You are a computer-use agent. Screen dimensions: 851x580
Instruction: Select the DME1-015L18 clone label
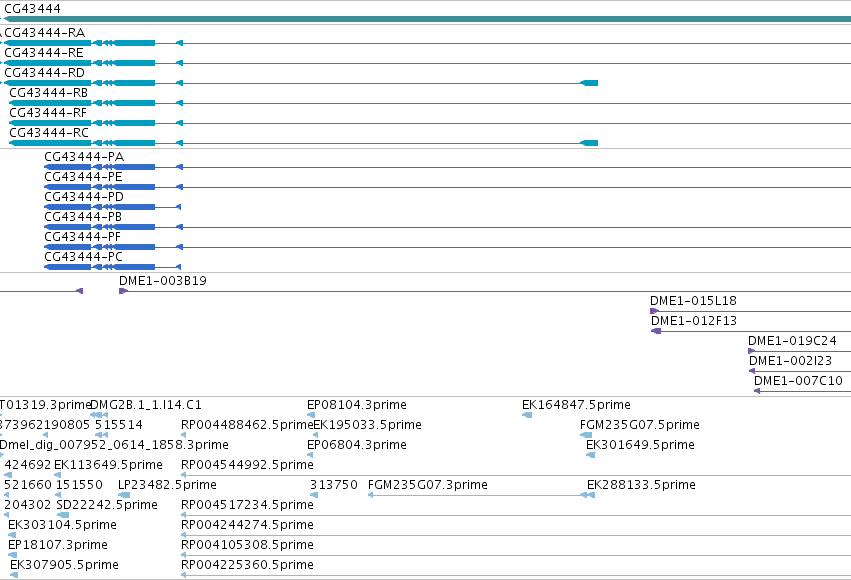click(694, 301)
